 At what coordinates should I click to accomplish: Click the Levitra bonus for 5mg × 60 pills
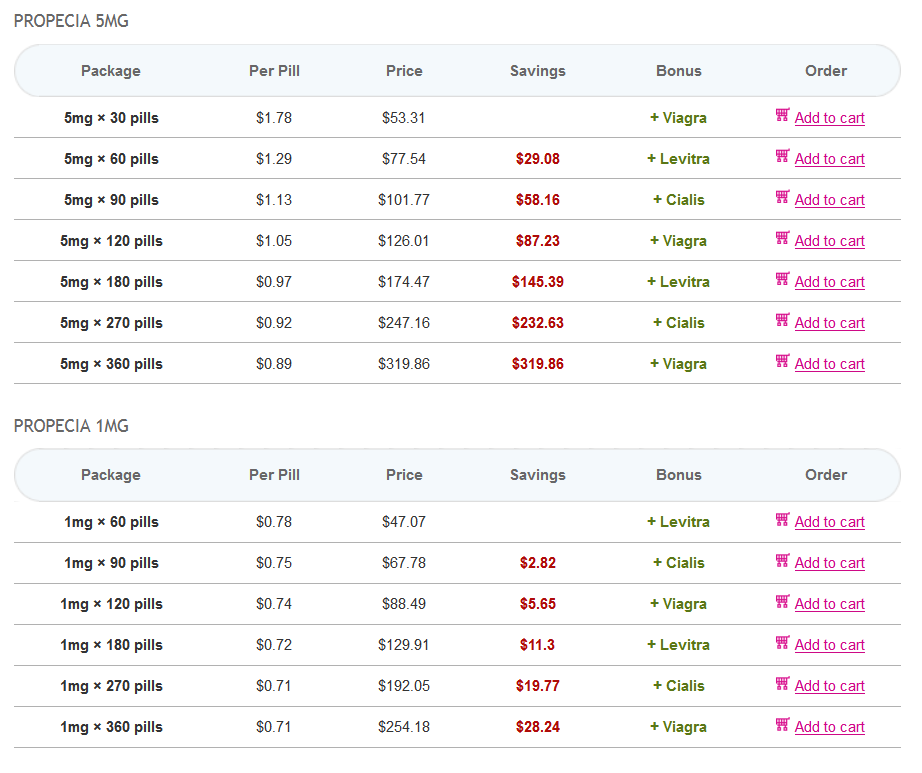point(678,159)
